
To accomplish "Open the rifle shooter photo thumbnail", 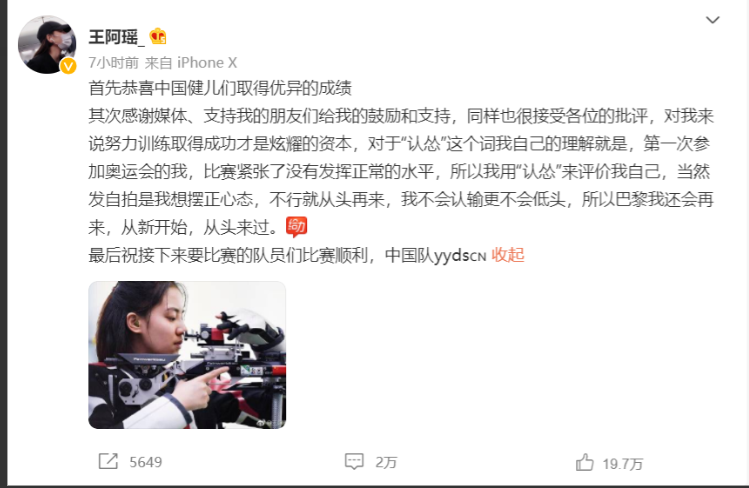I will click(187, 355).
